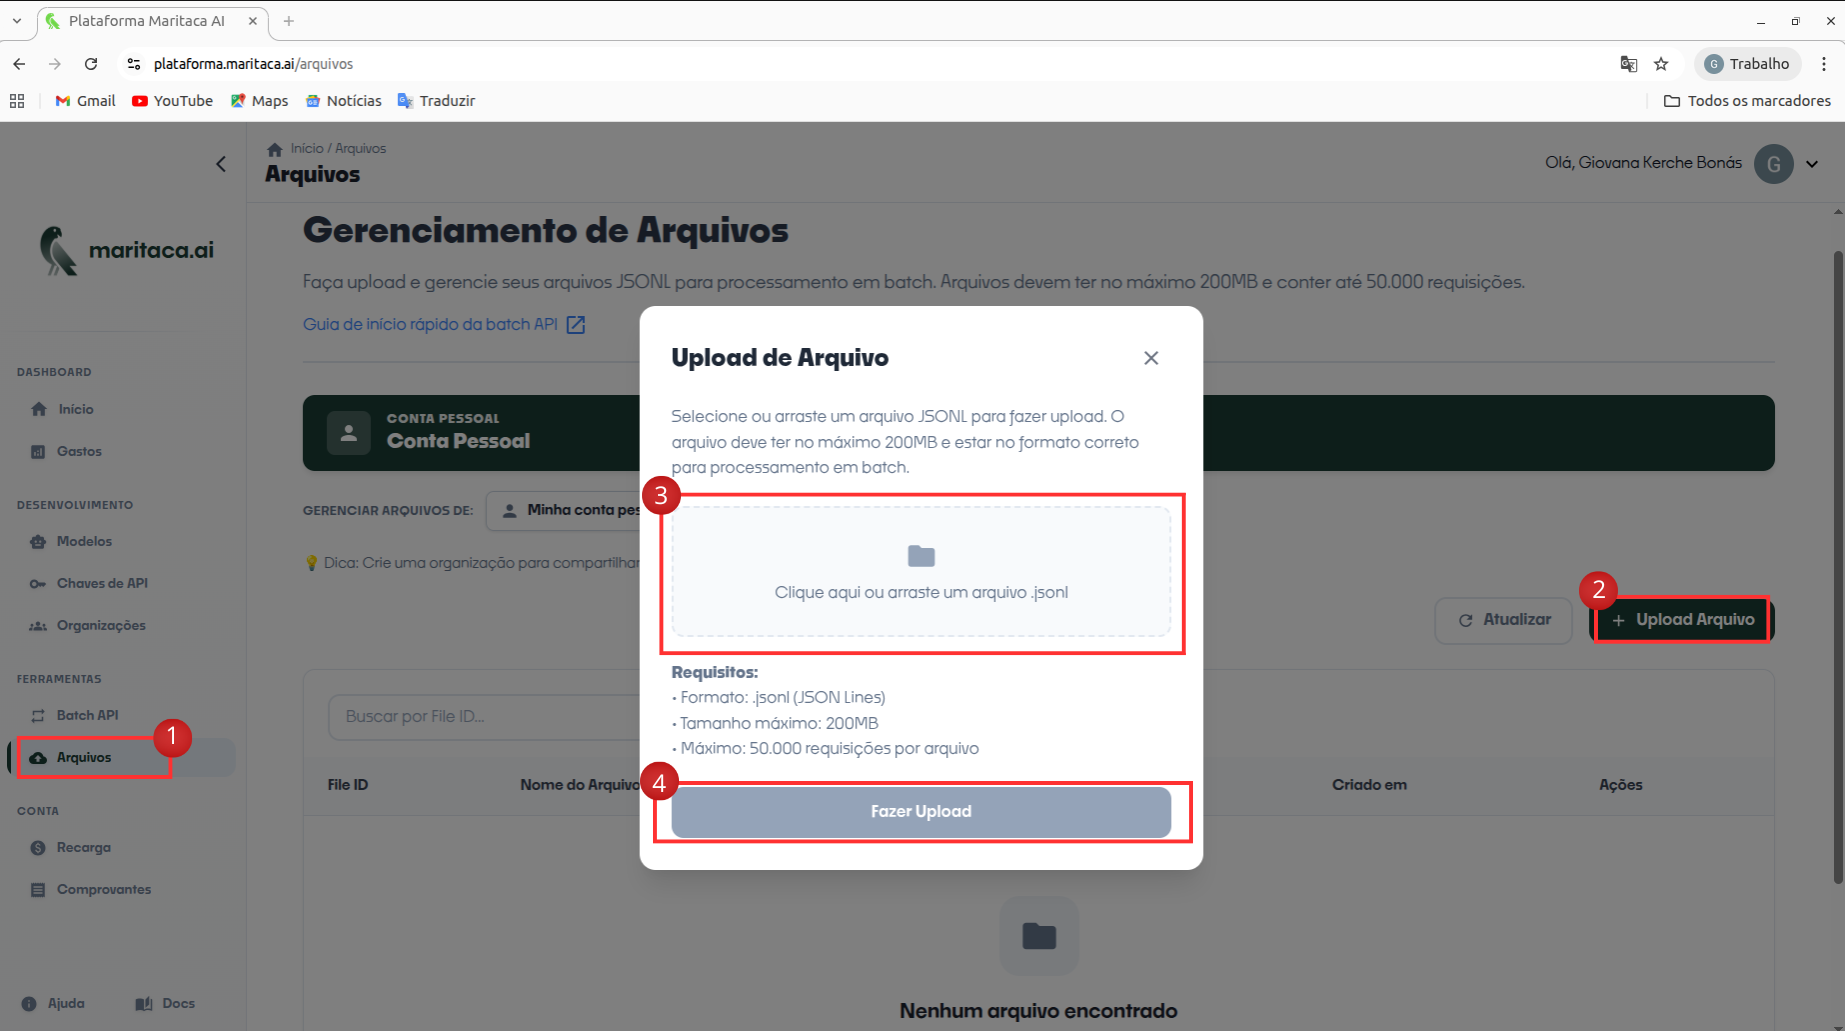Viewport: 1846px width, 1031px height.
Task: Open the user account dropdown arrow
Action: [1812, 164]
